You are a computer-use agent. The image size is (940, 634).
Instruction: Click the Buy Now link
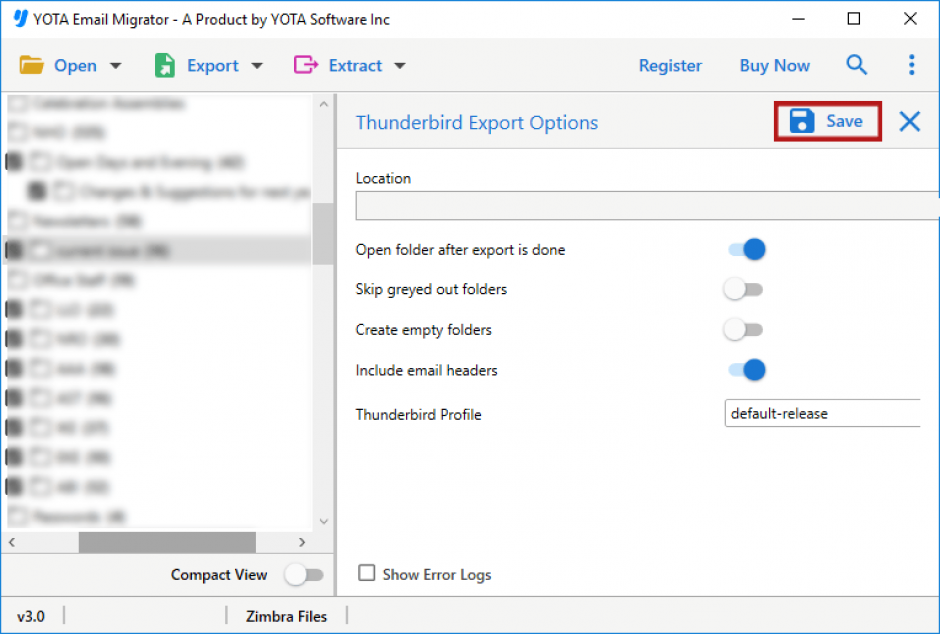coord(774,66)
